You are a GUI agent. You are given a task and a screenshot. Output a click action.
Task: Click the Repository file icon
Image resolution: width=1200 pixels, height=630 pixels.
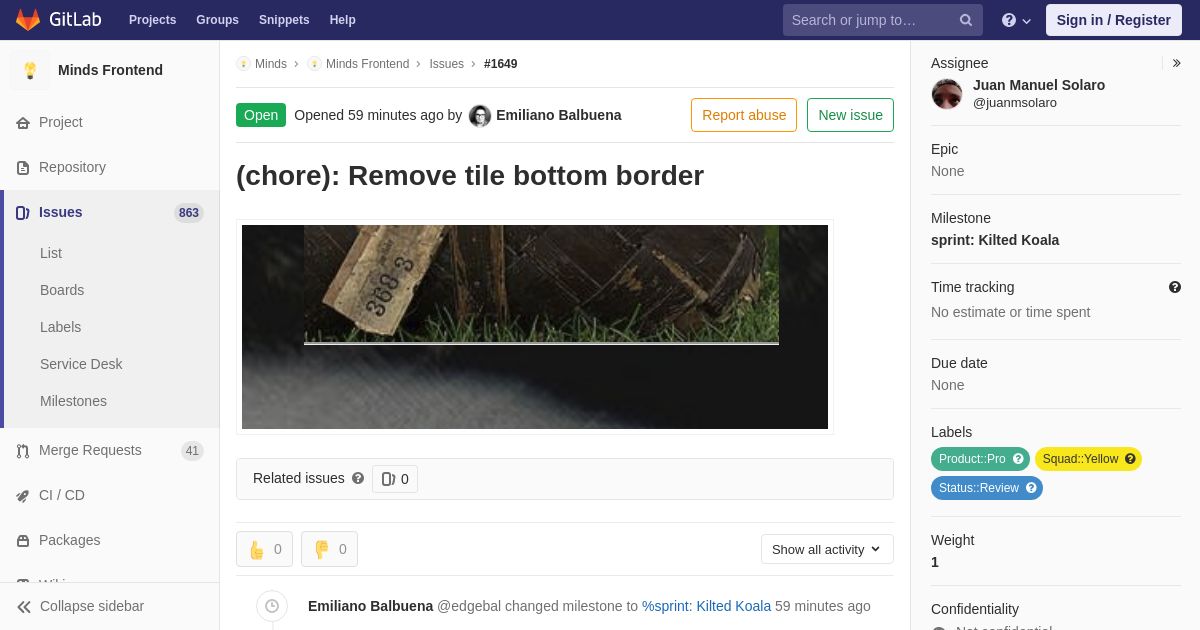coord(23,167)
